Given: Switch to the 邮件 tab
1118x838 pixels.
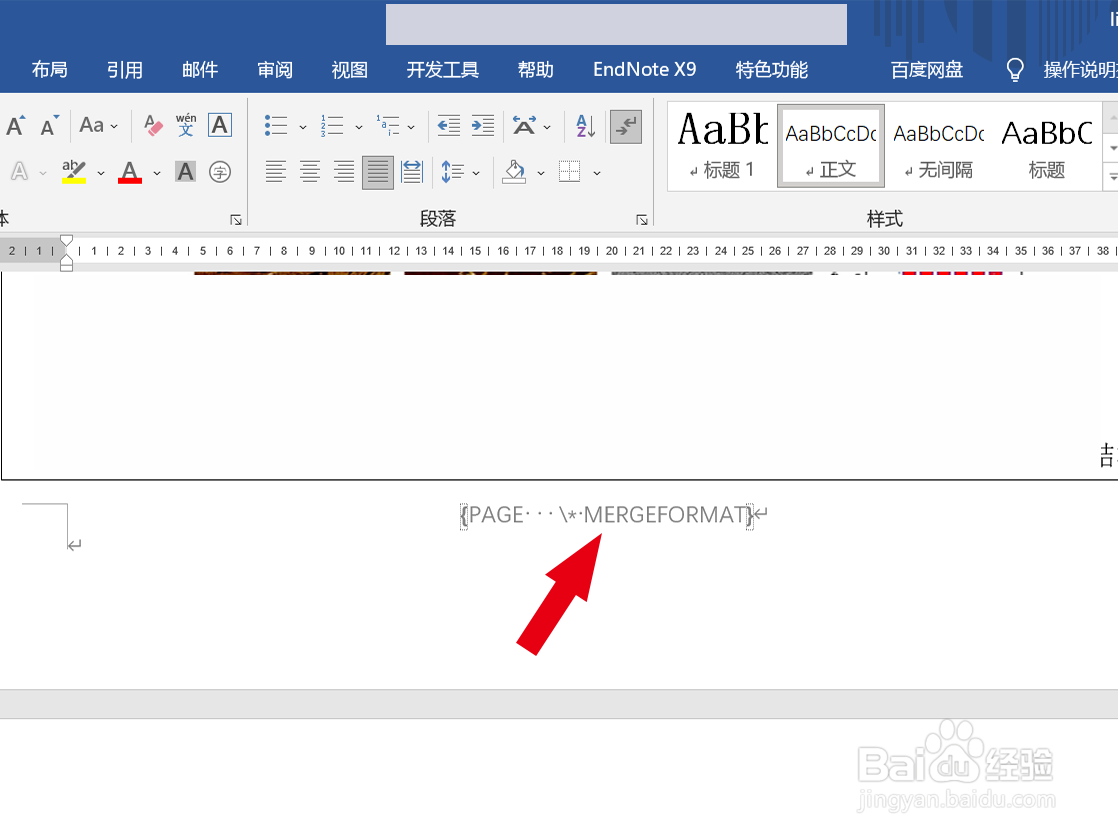Looking at the screenshot, I should click(x=200, y=69).
